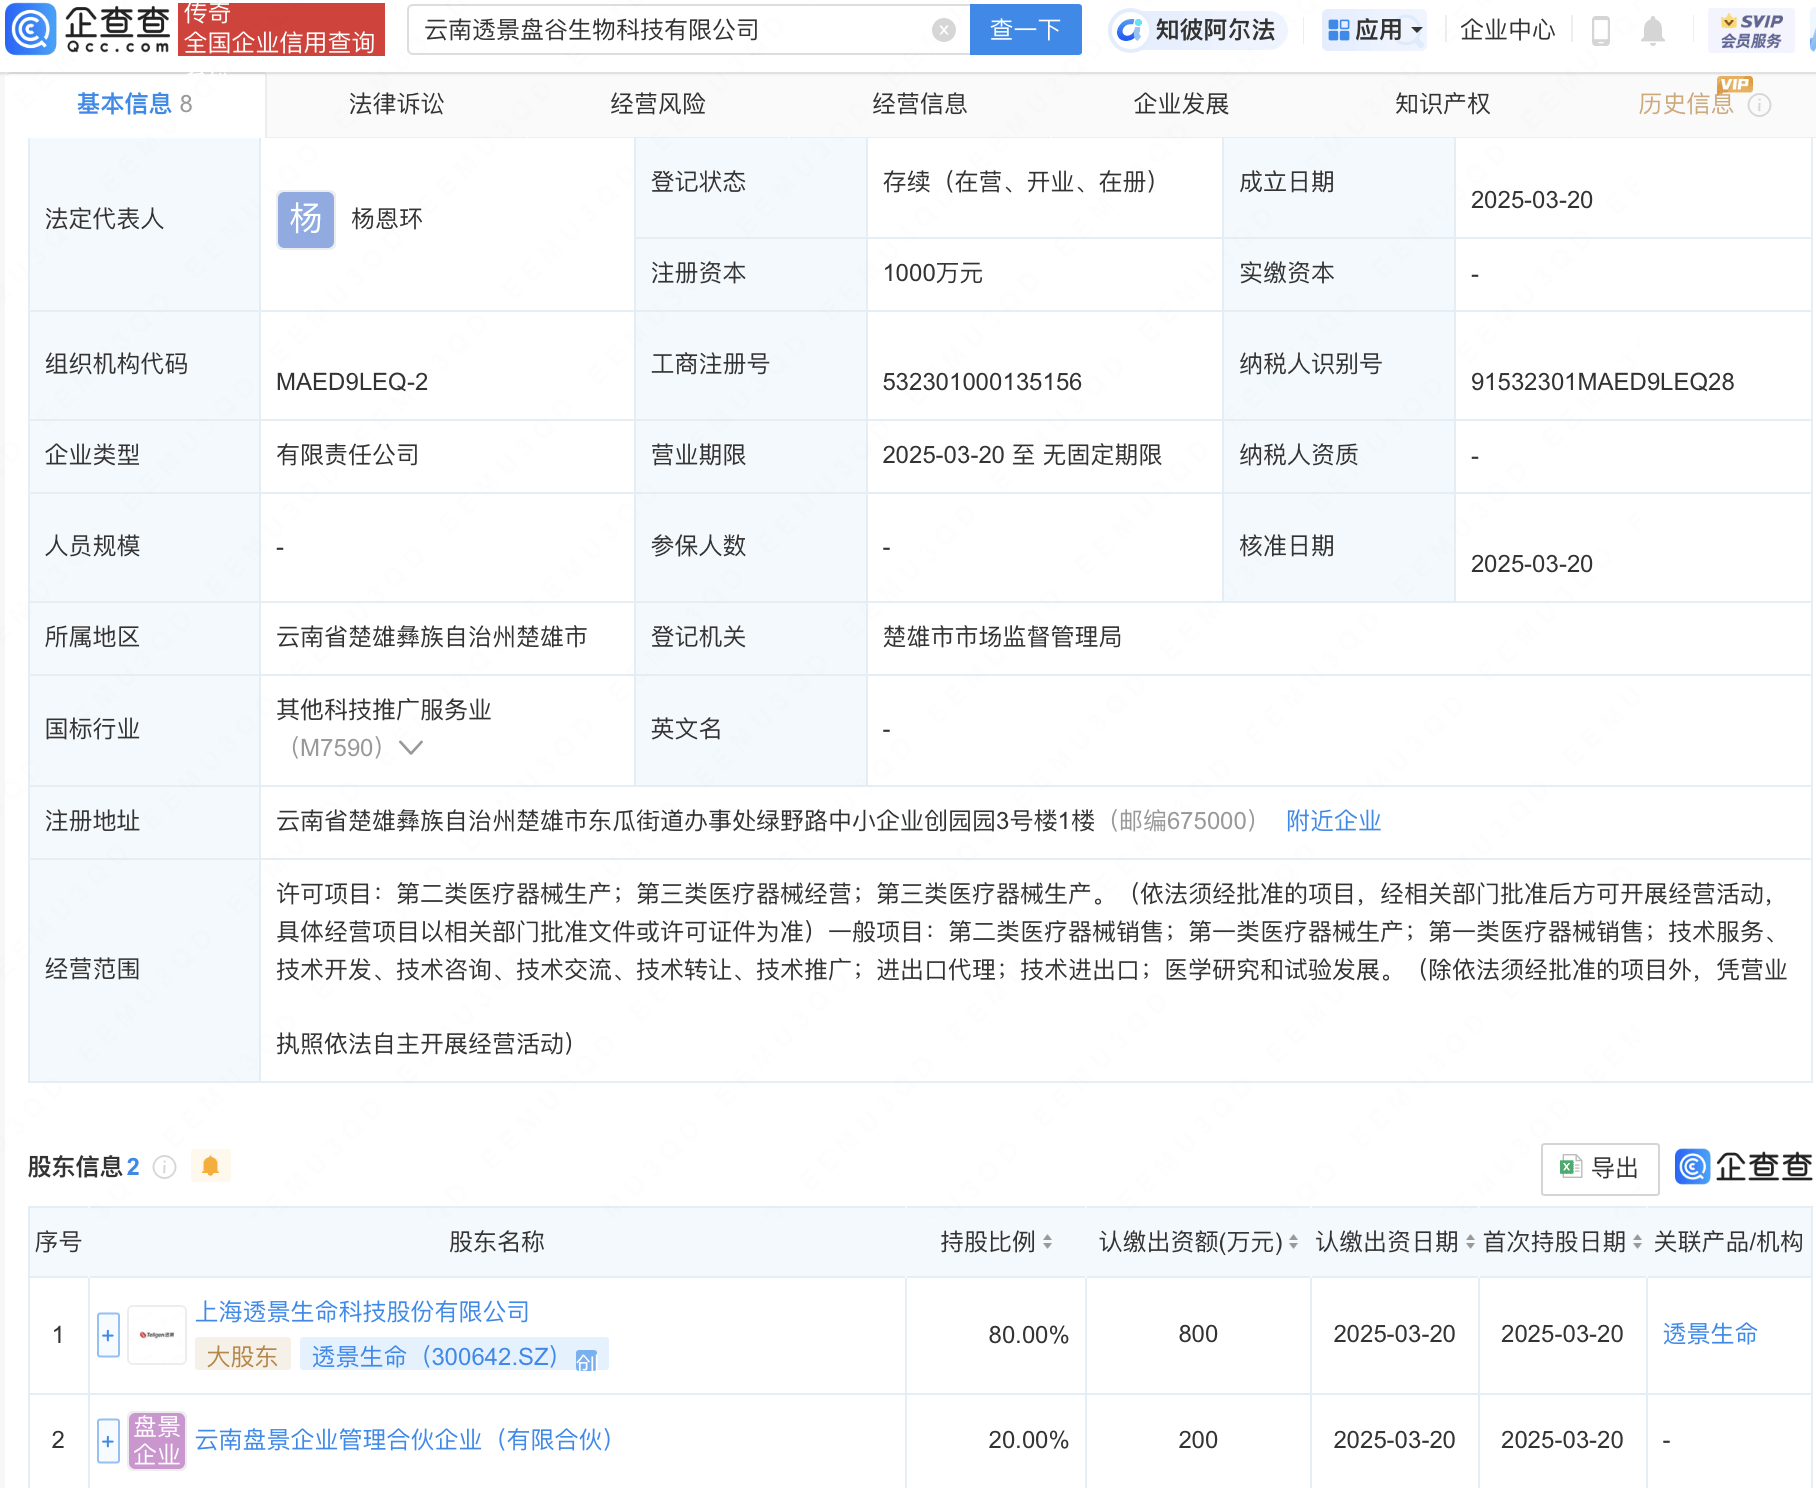1816x1488 pixels.
Task: Switch to 基本信息 tab
Action: coord(135,104)
